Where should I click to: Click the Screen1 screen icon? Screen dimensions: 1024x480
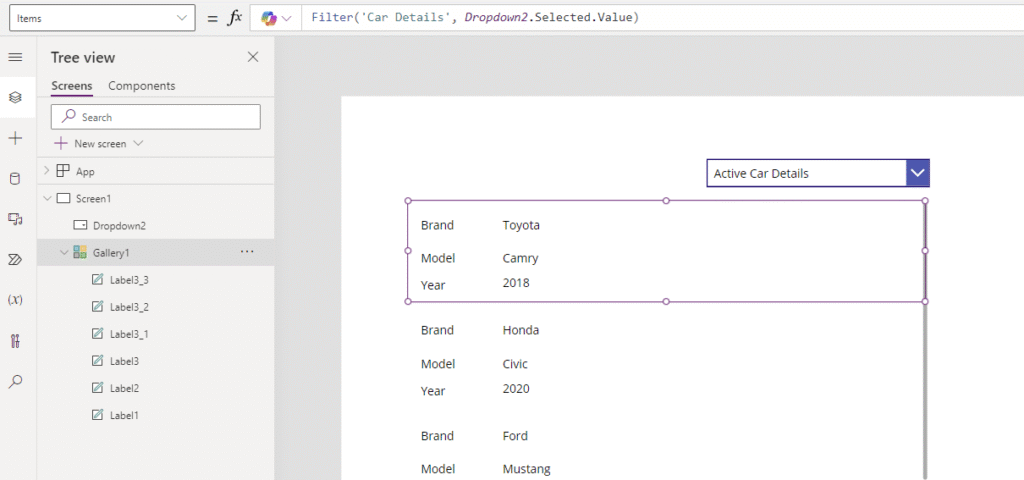point(63,198)
